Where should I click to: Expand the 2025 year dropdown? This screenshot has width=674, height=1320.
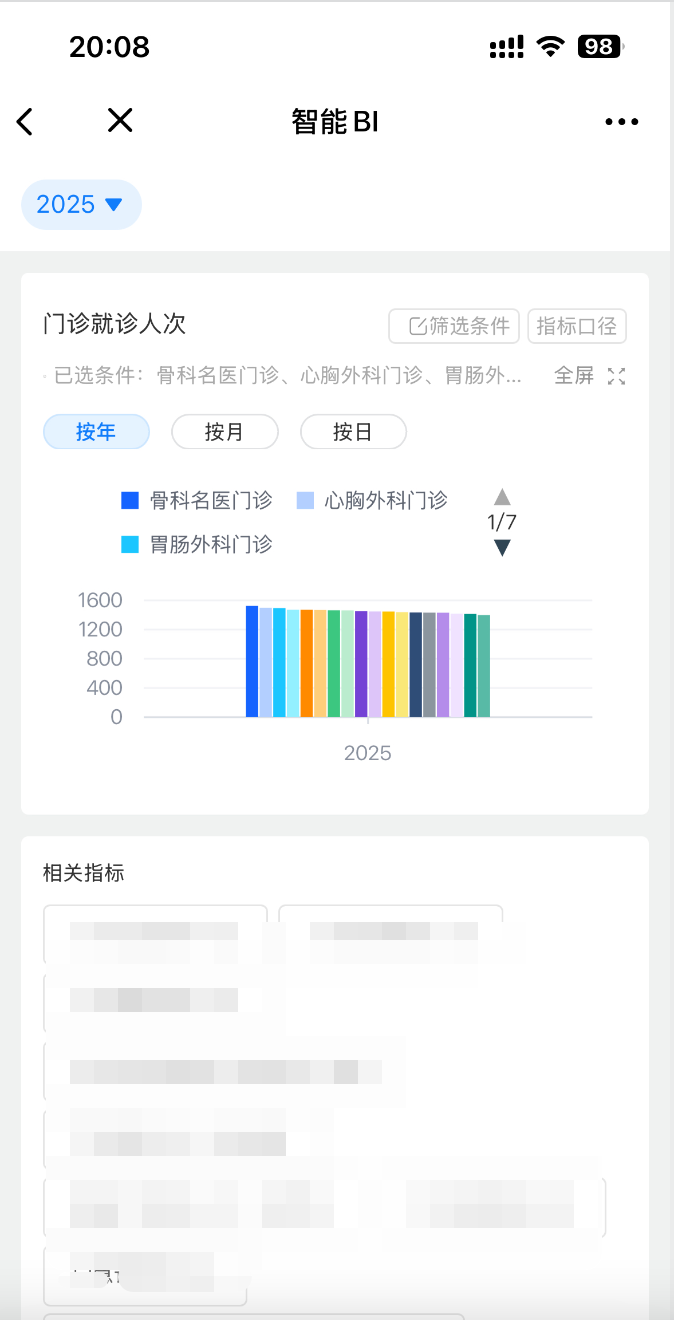pyautogui.click(x=81, y=205)
